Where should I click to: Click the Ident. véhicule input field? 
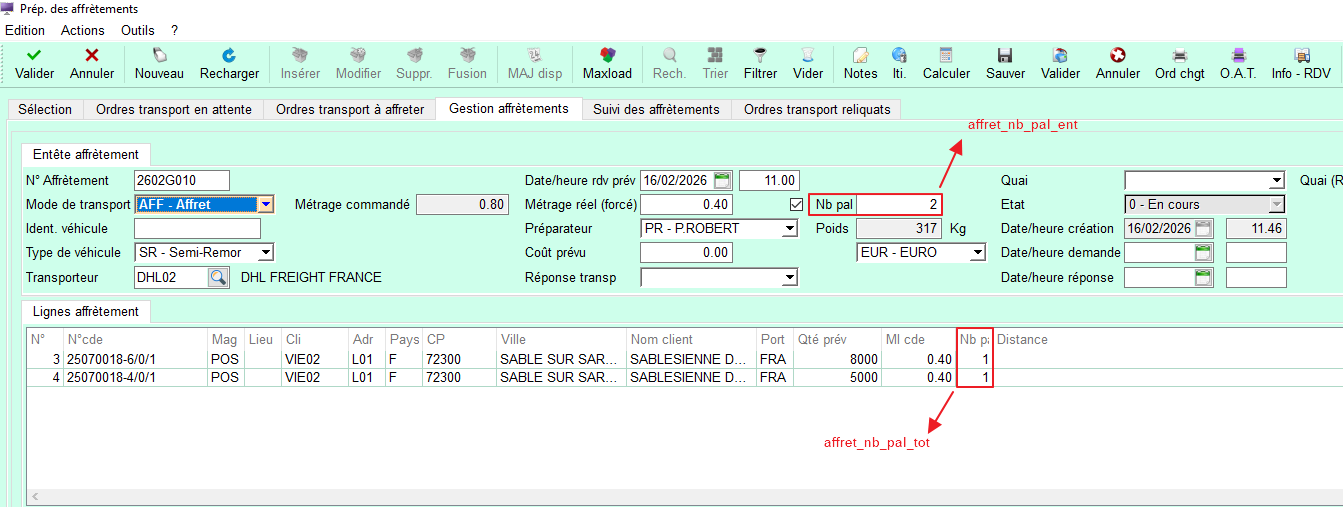pyautogui.click(x=196, y=229)
